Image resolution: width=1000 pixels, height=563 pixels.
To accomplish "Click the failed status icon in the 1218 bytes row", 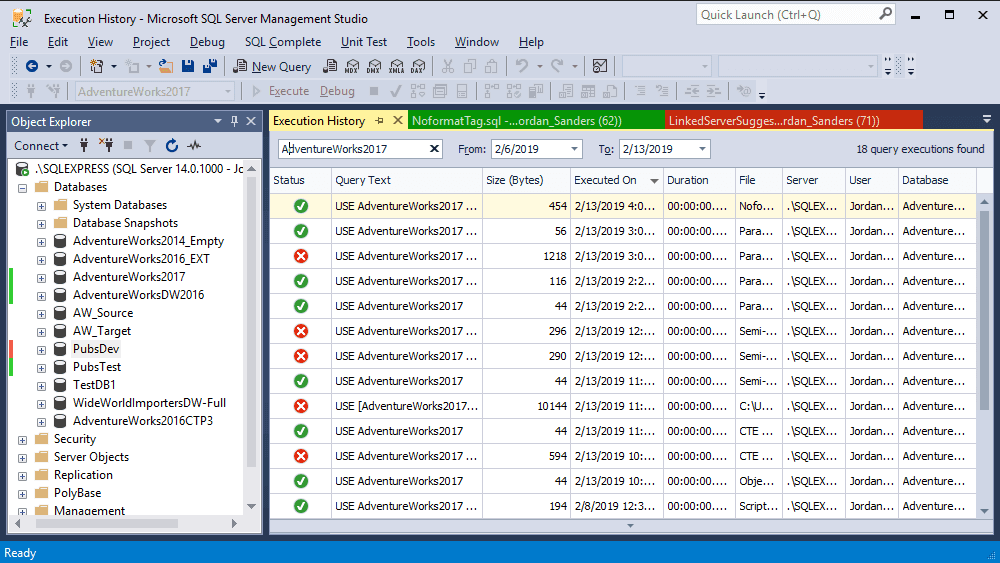I will tap(301, 256).
